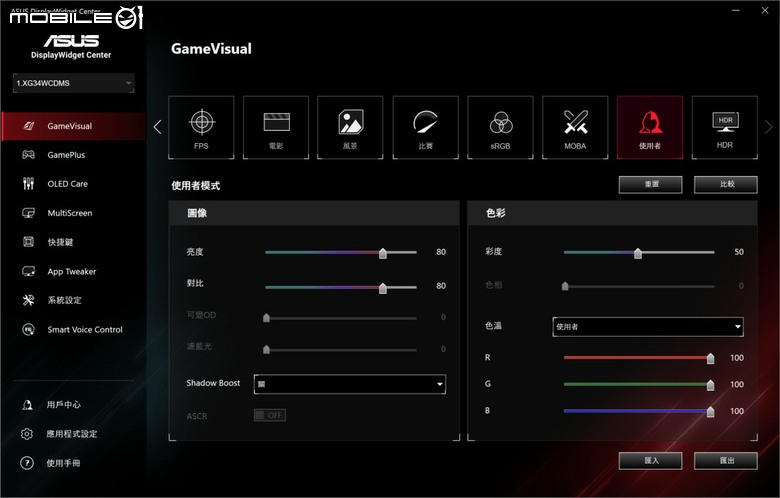This screenshot has width=780, height=498.
Task: Select the 風景 scenery mode tile
Action: tap(350, 127)
